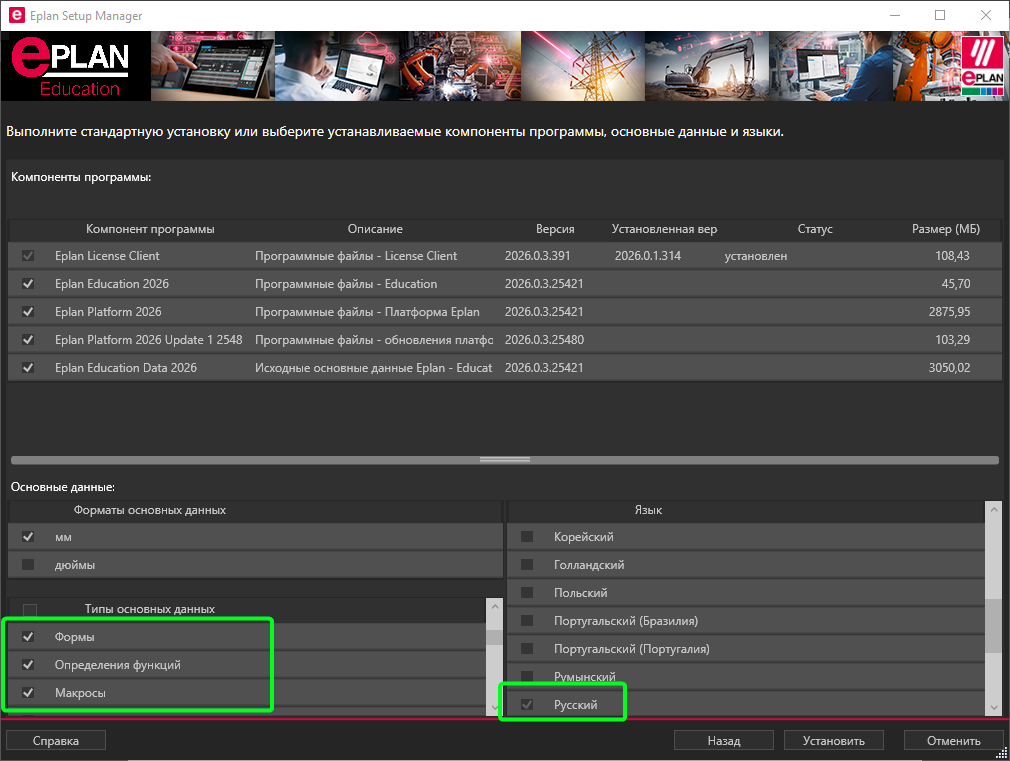This screenshot has height=761, width=1010.
Task: Enable the дюймы data format checkbox
Action: click(x=28, y=564)
